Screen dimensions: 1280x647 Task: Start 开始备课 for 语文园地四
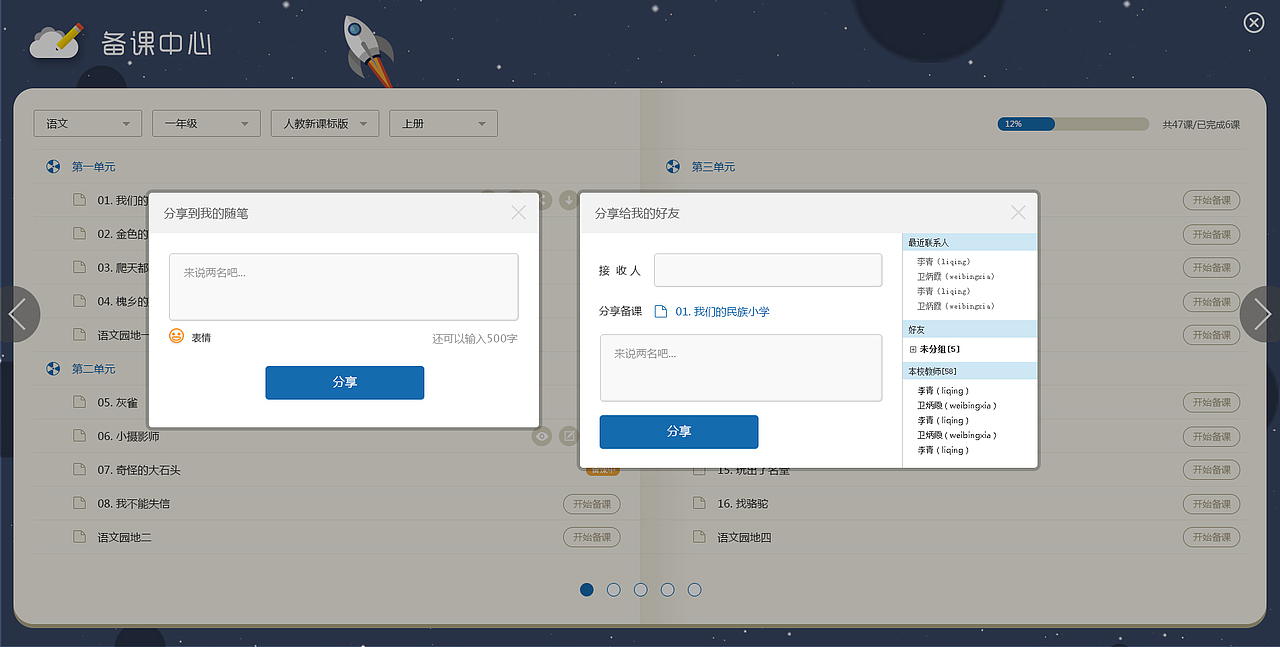click(1211, 537)
